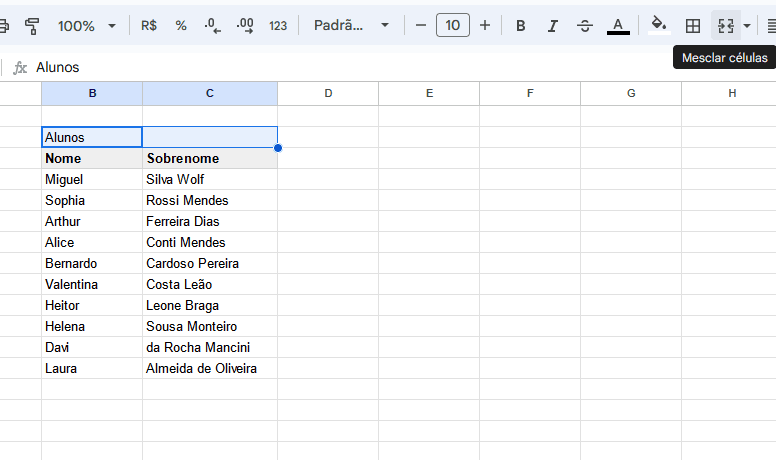Open the borders tool
This screenshot has height=460, width=776.
(692, 25)
